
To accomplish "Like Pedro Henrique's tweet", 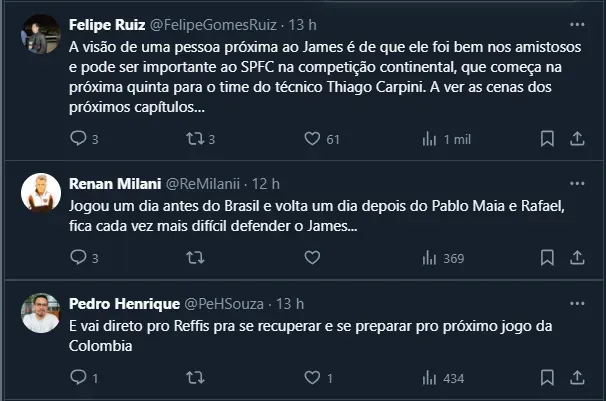I will [x=311, y=378].
